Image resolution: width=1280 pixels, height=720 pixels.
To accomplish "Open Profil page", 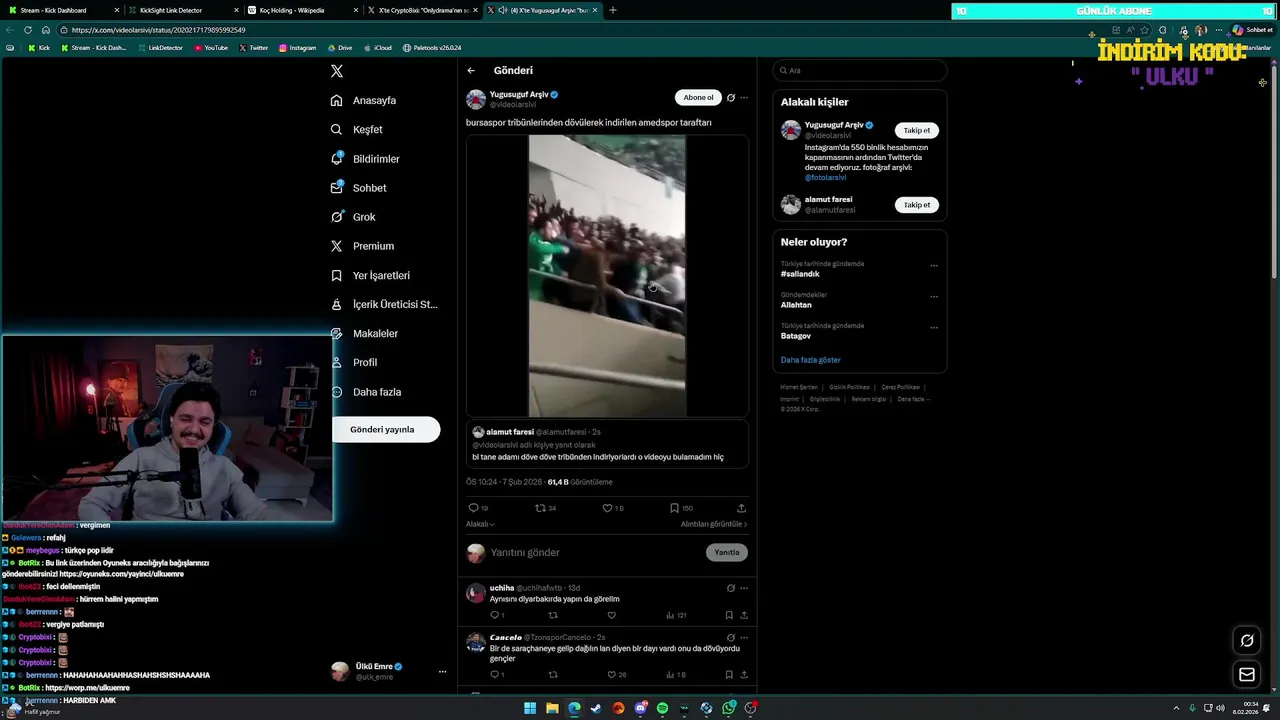I will 353,362.
